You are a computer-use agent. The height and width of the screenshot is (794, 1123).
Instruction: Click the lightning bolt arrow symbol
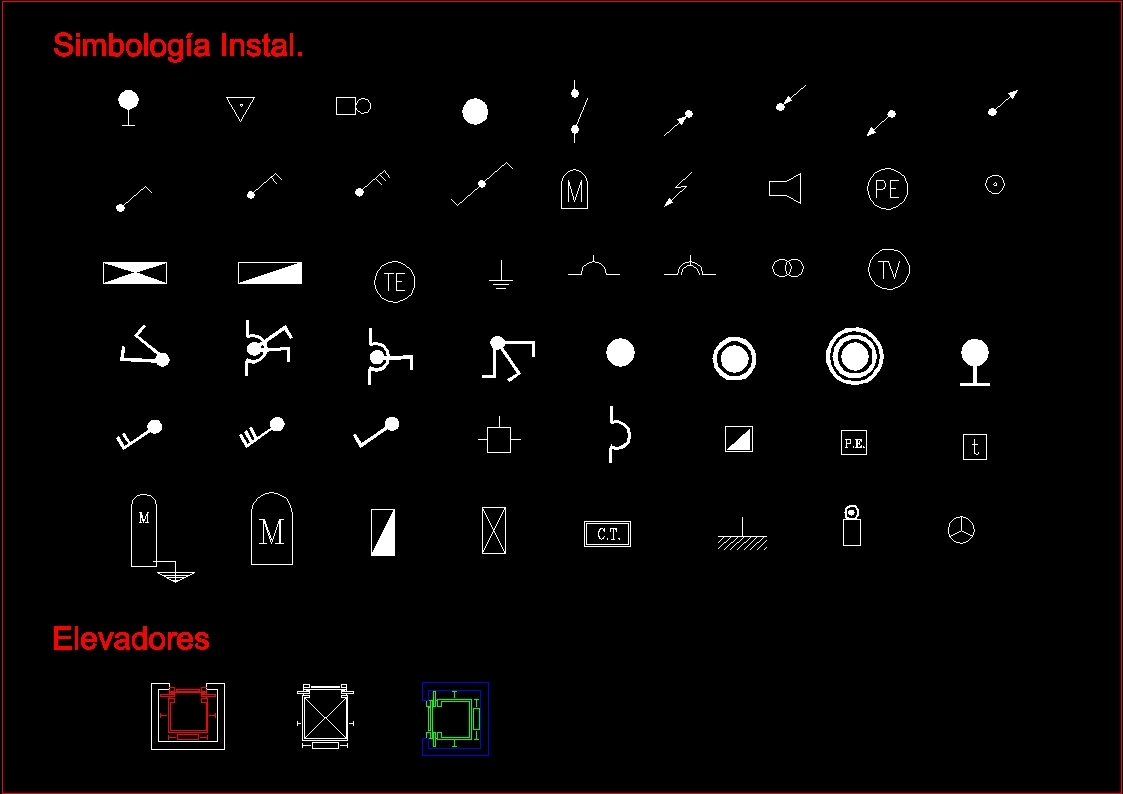(678, 189)
